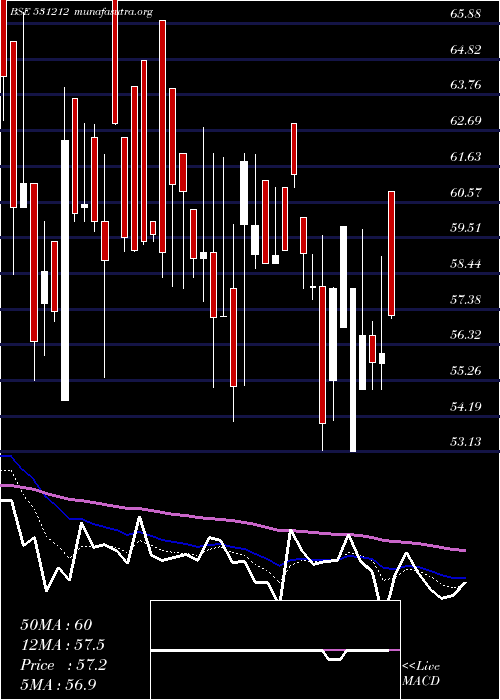Click the 62.69 price axis label
Image resolution: width=500 pixels, height=700 pixels.
[465, 121]
